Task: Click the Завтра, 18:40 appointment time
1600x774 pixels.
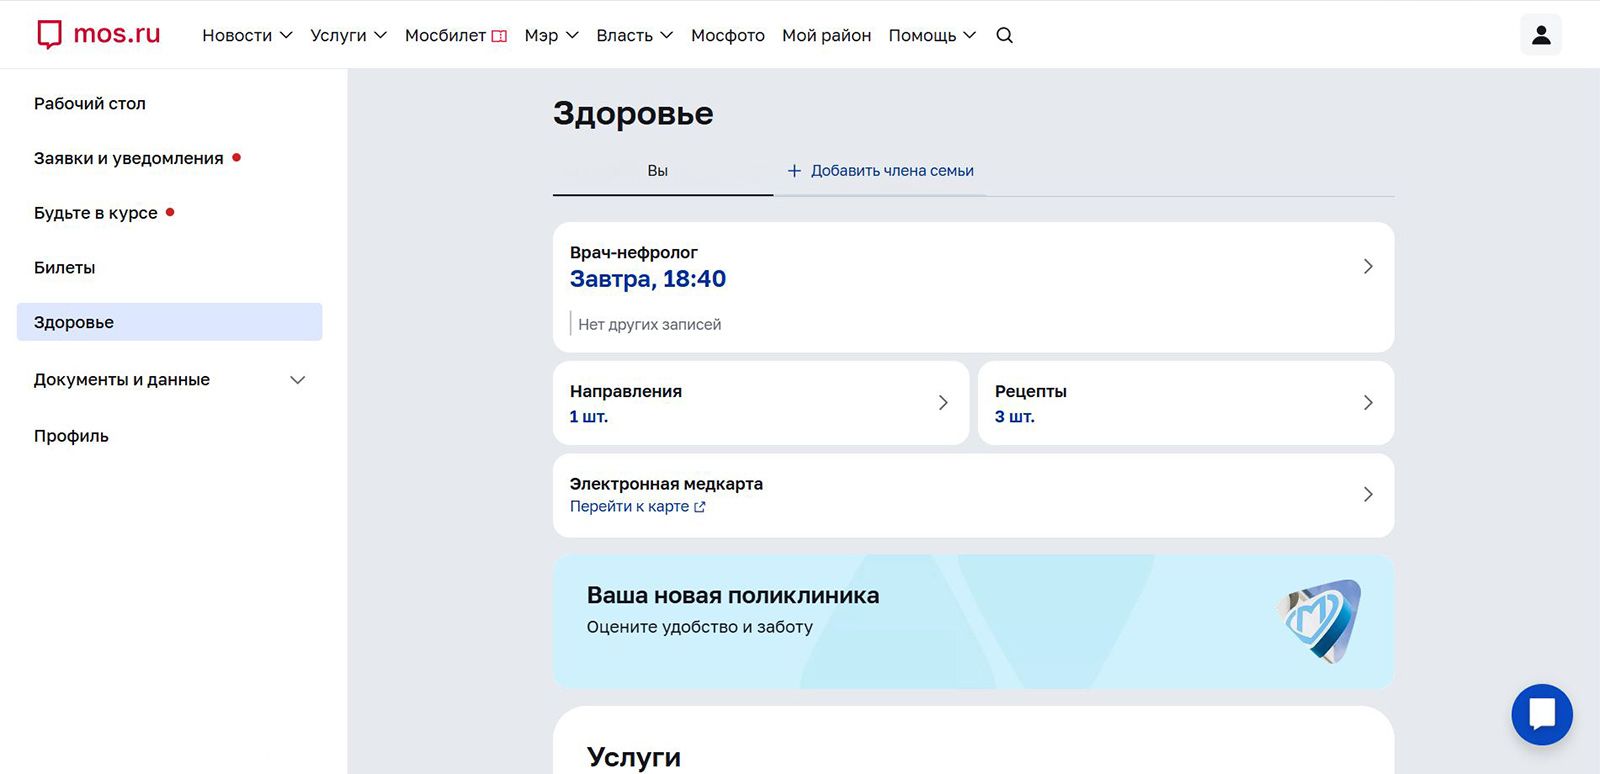Action: 648,279
